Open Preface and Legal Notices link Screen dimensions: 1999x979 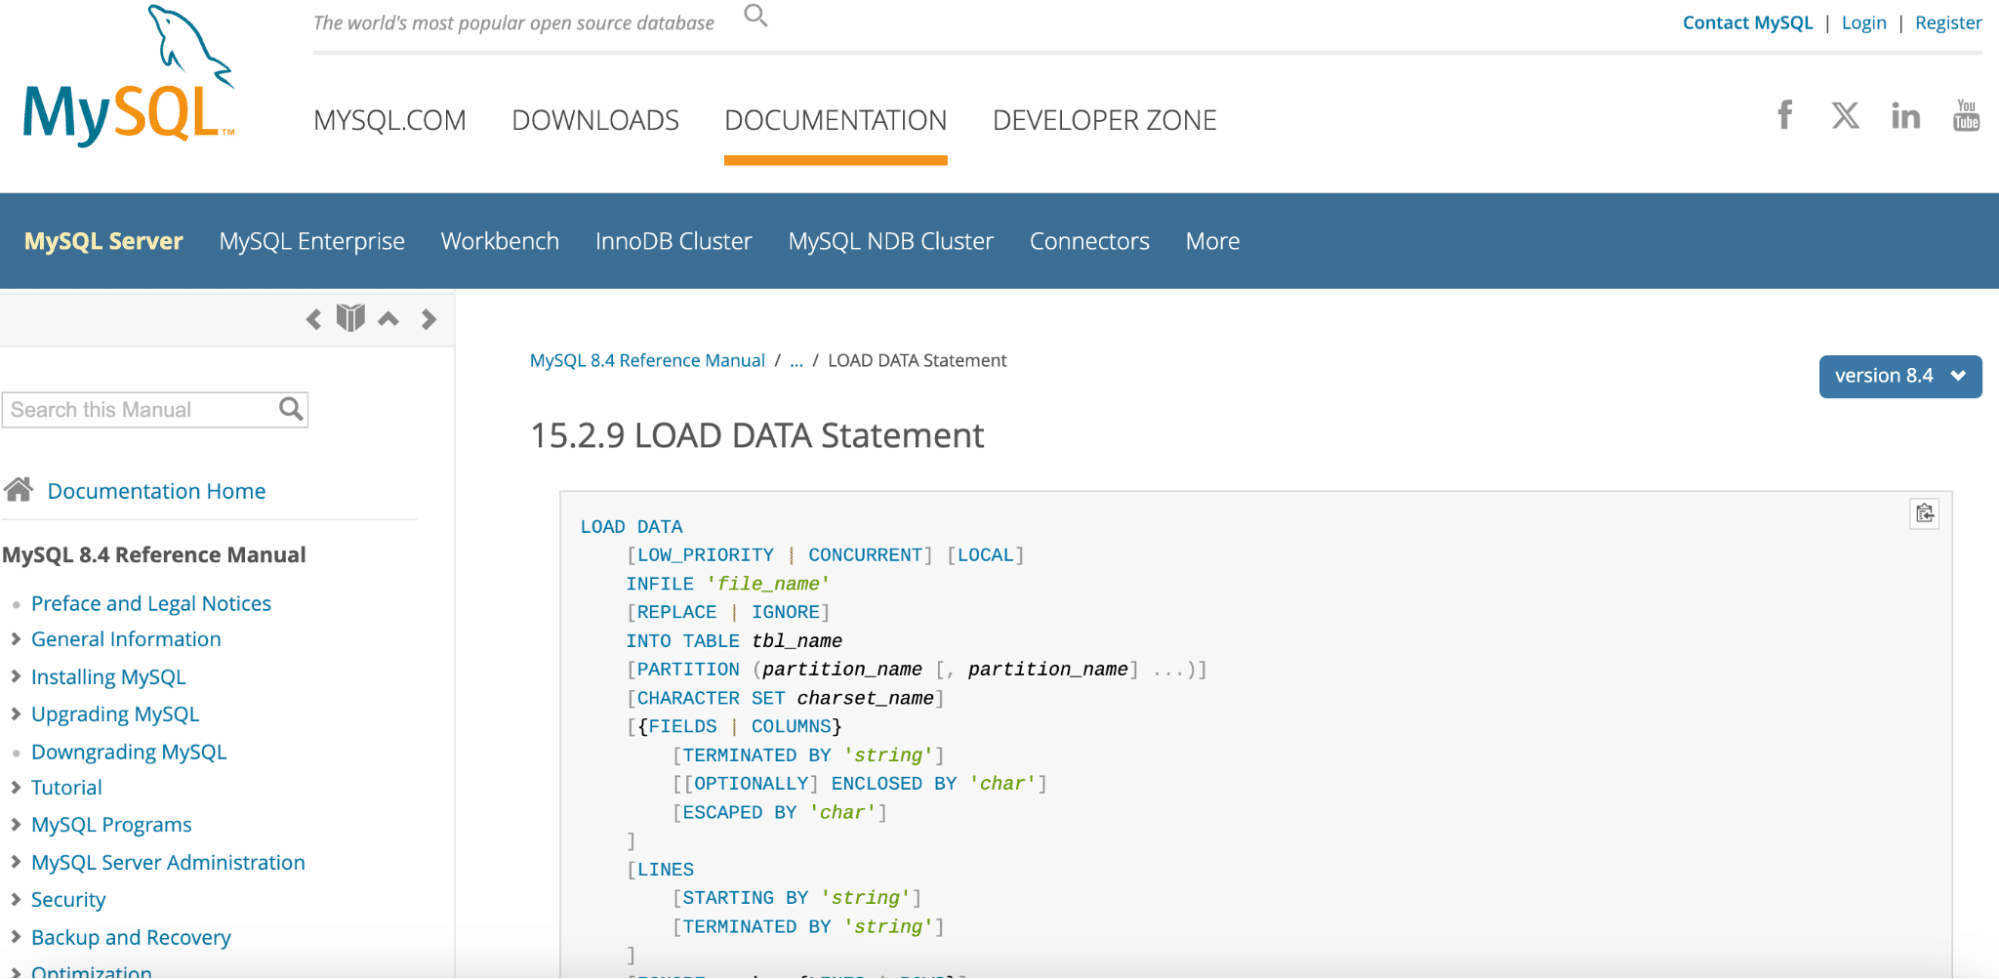151,603
